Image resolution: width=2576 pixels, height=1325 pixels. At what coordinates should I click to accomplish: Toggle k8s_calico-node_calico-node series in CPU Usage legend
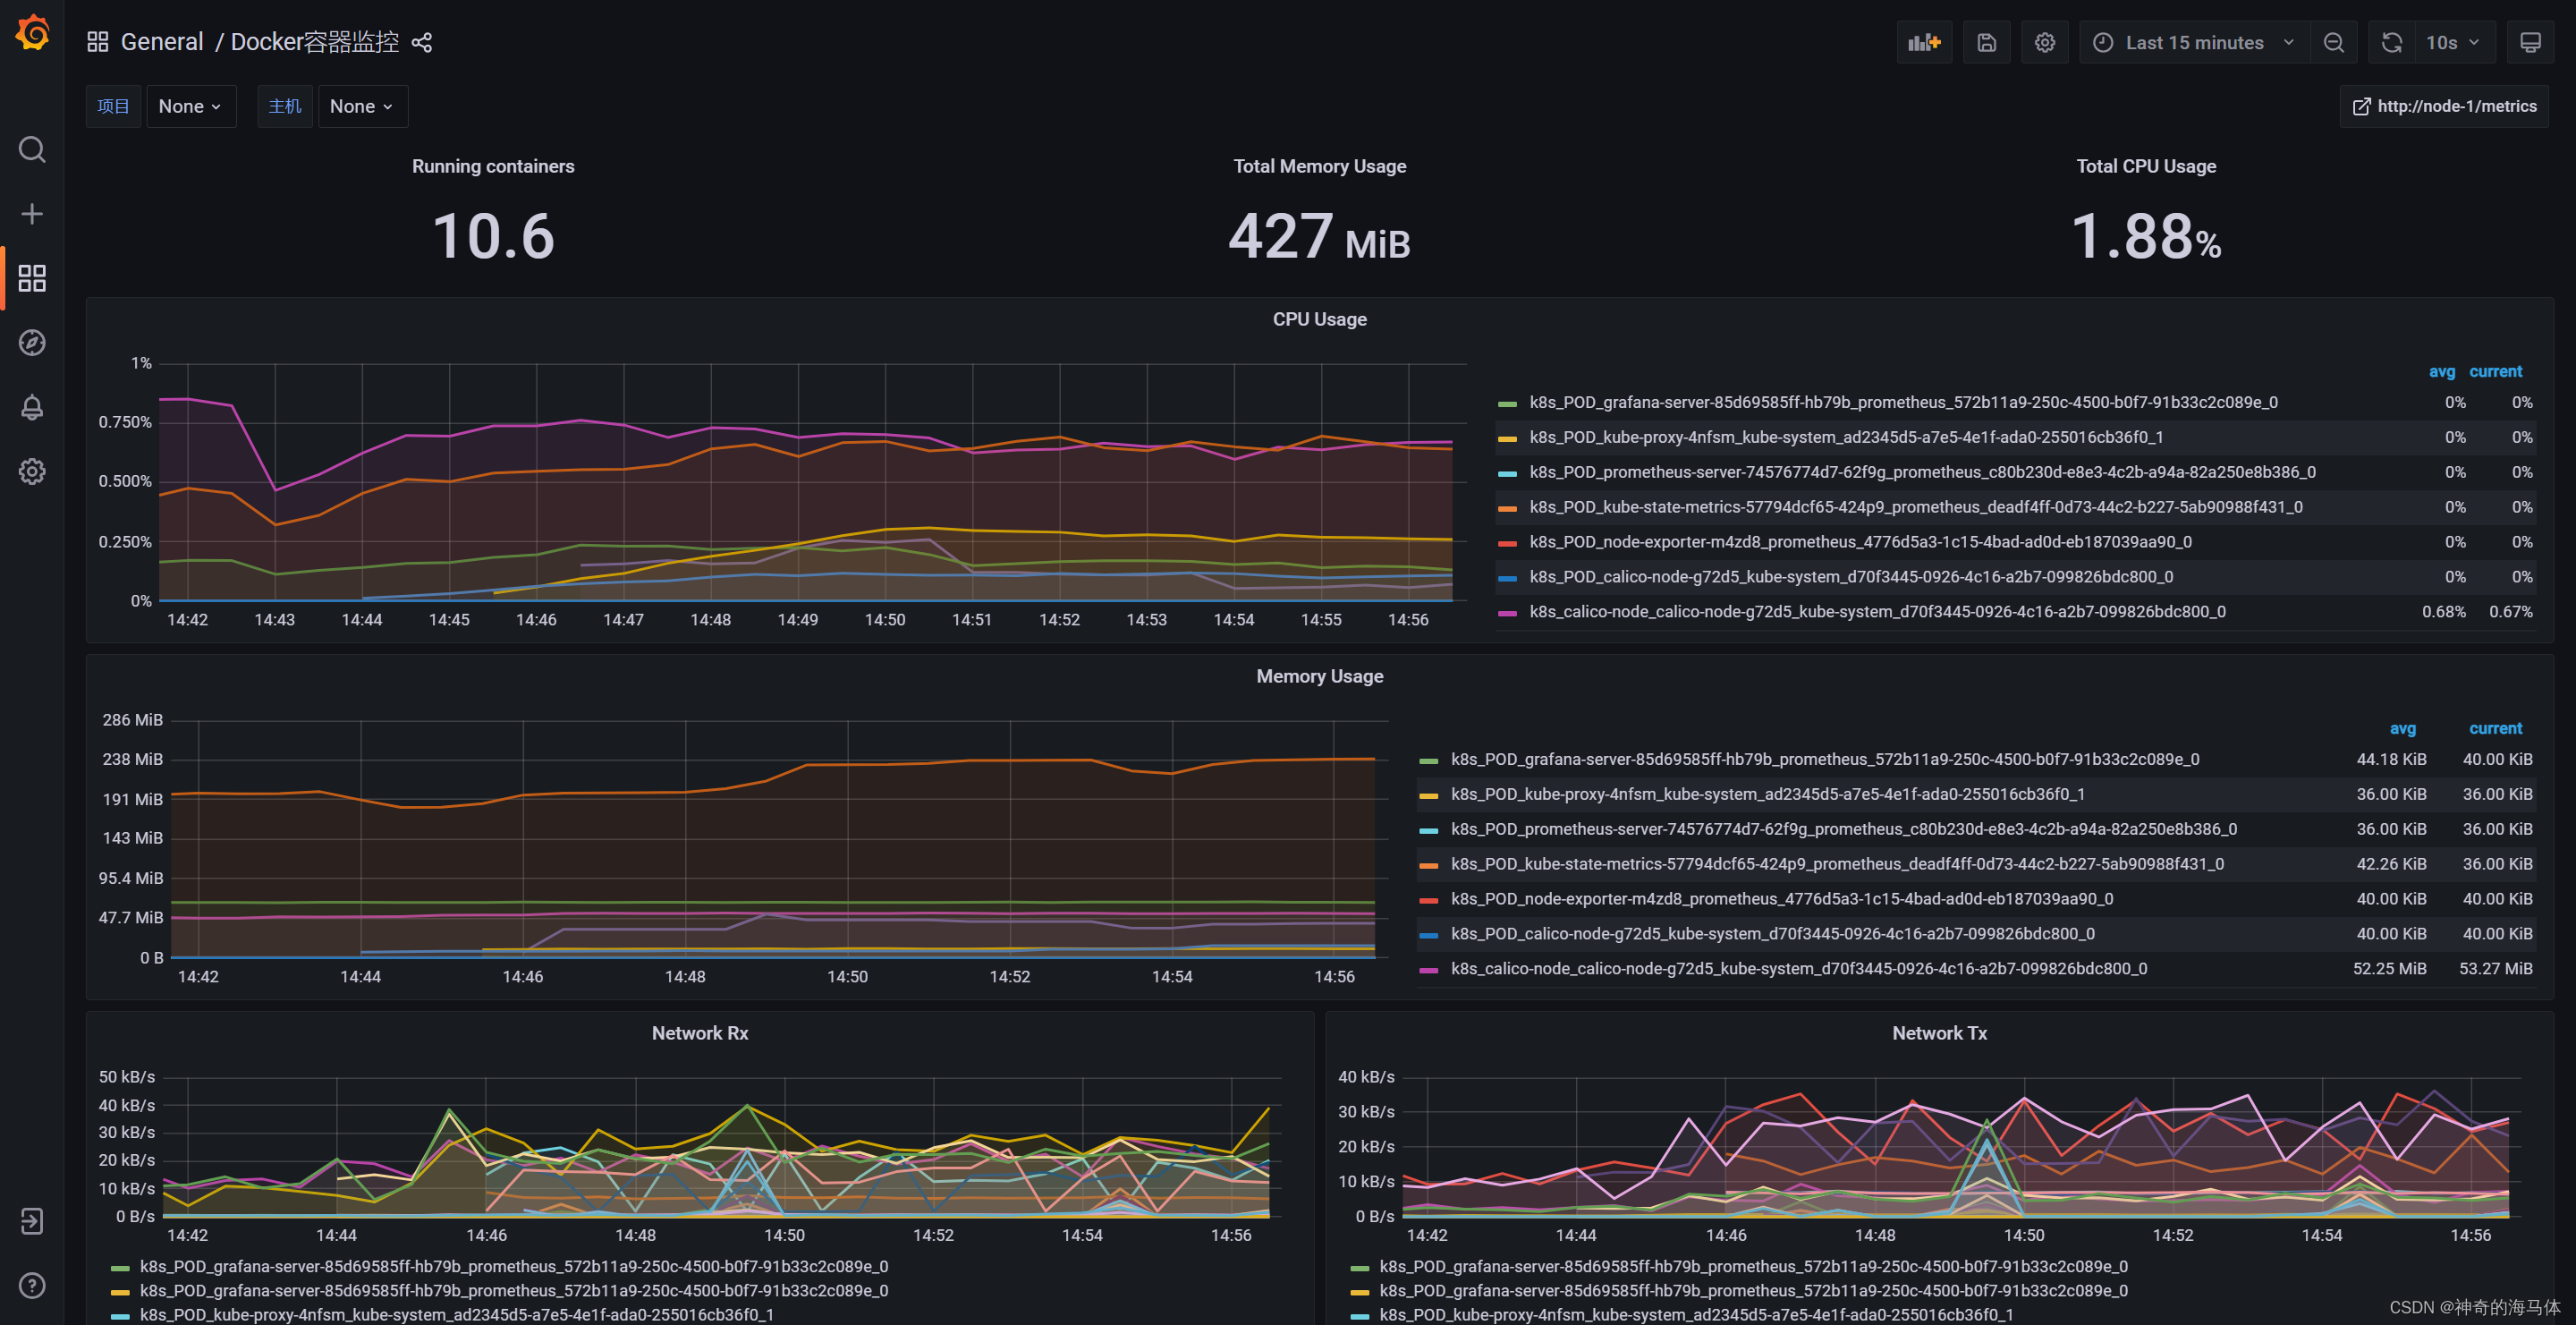tap(1877, 612)
